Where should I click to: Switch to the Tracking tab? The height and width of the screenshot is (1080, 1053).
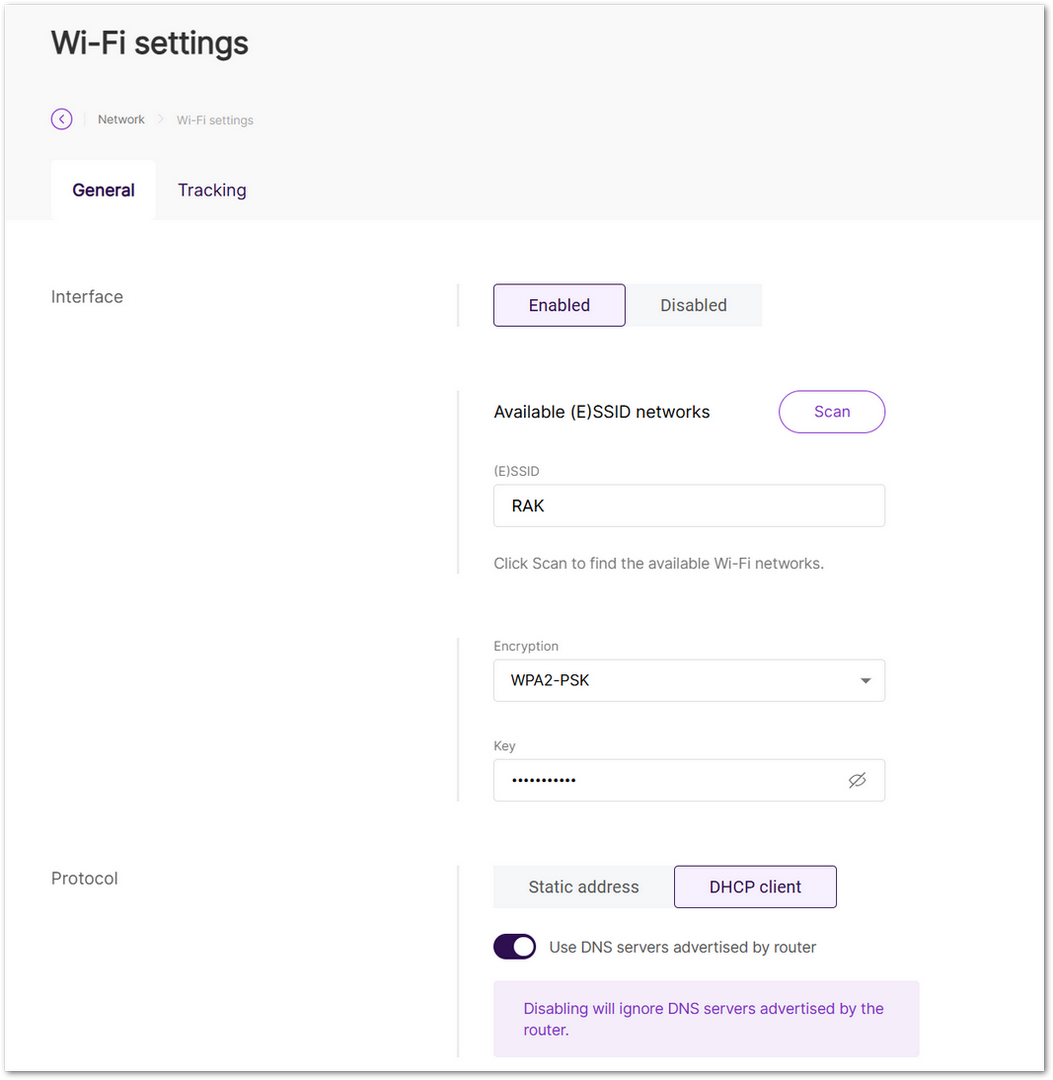[x=211, y=190]
